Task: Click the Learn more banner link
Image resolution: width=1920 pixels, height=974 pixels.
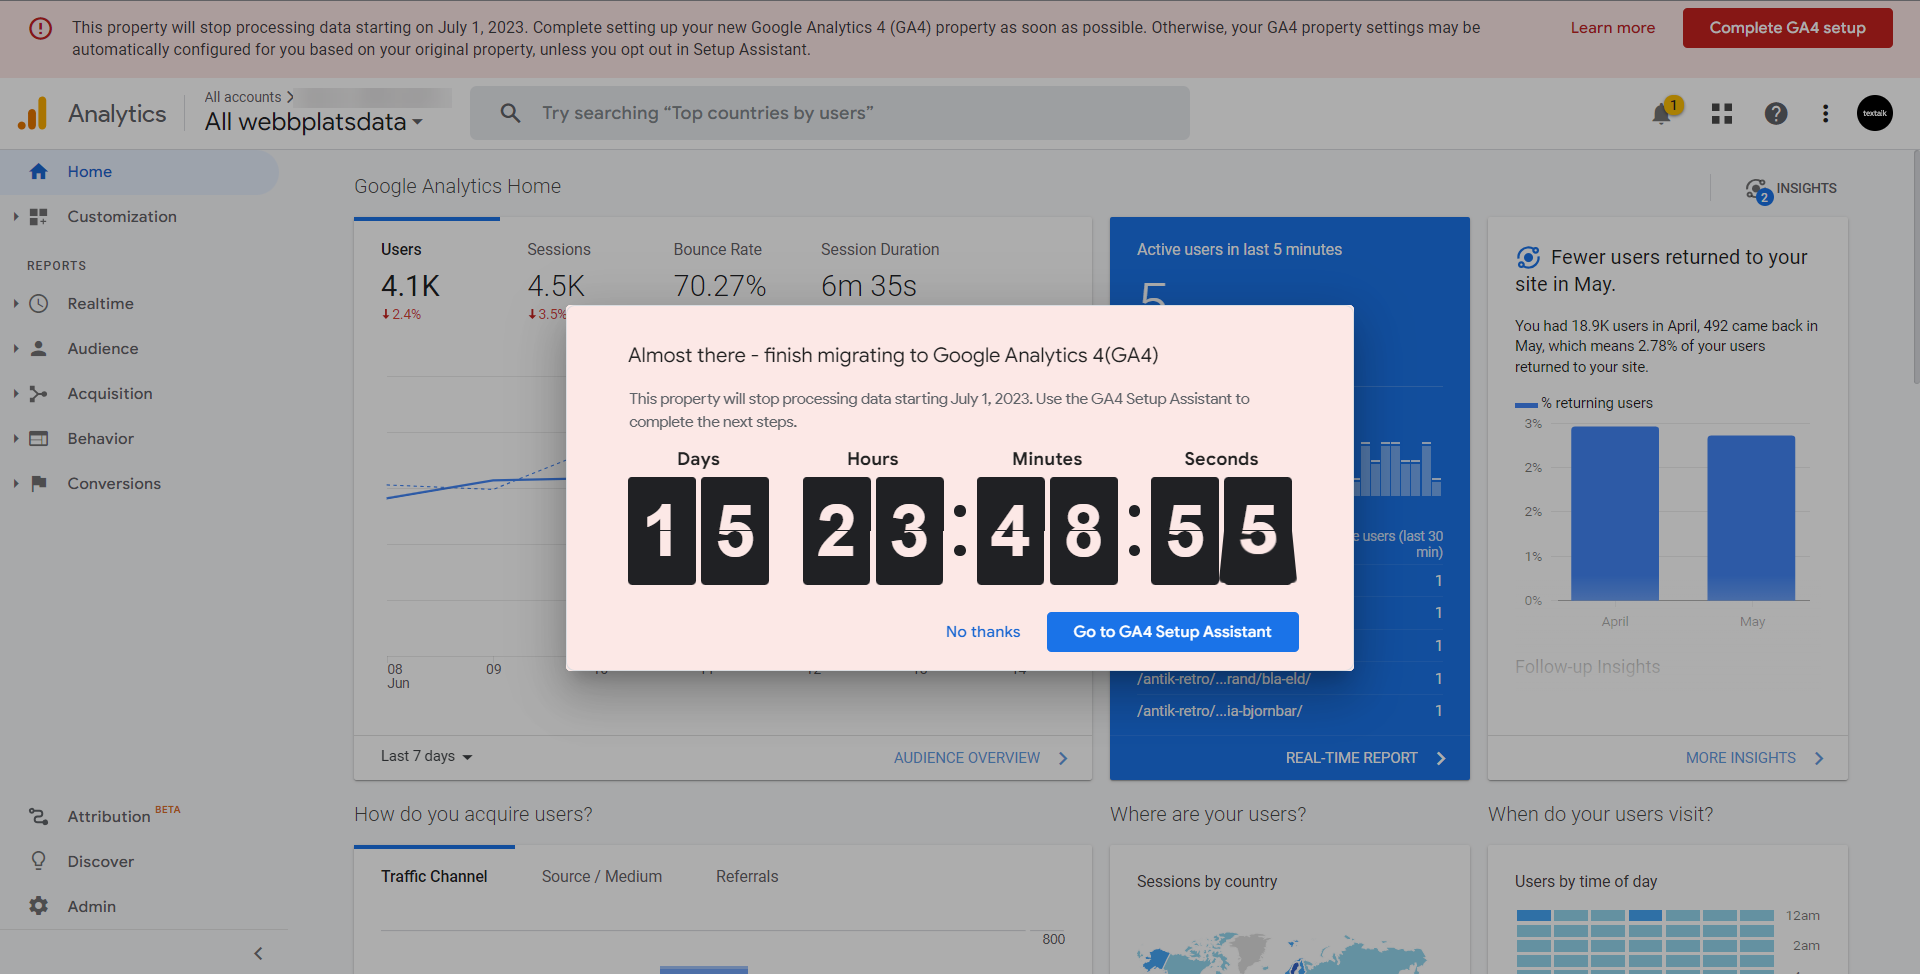Action: (x=1612, y=28)
